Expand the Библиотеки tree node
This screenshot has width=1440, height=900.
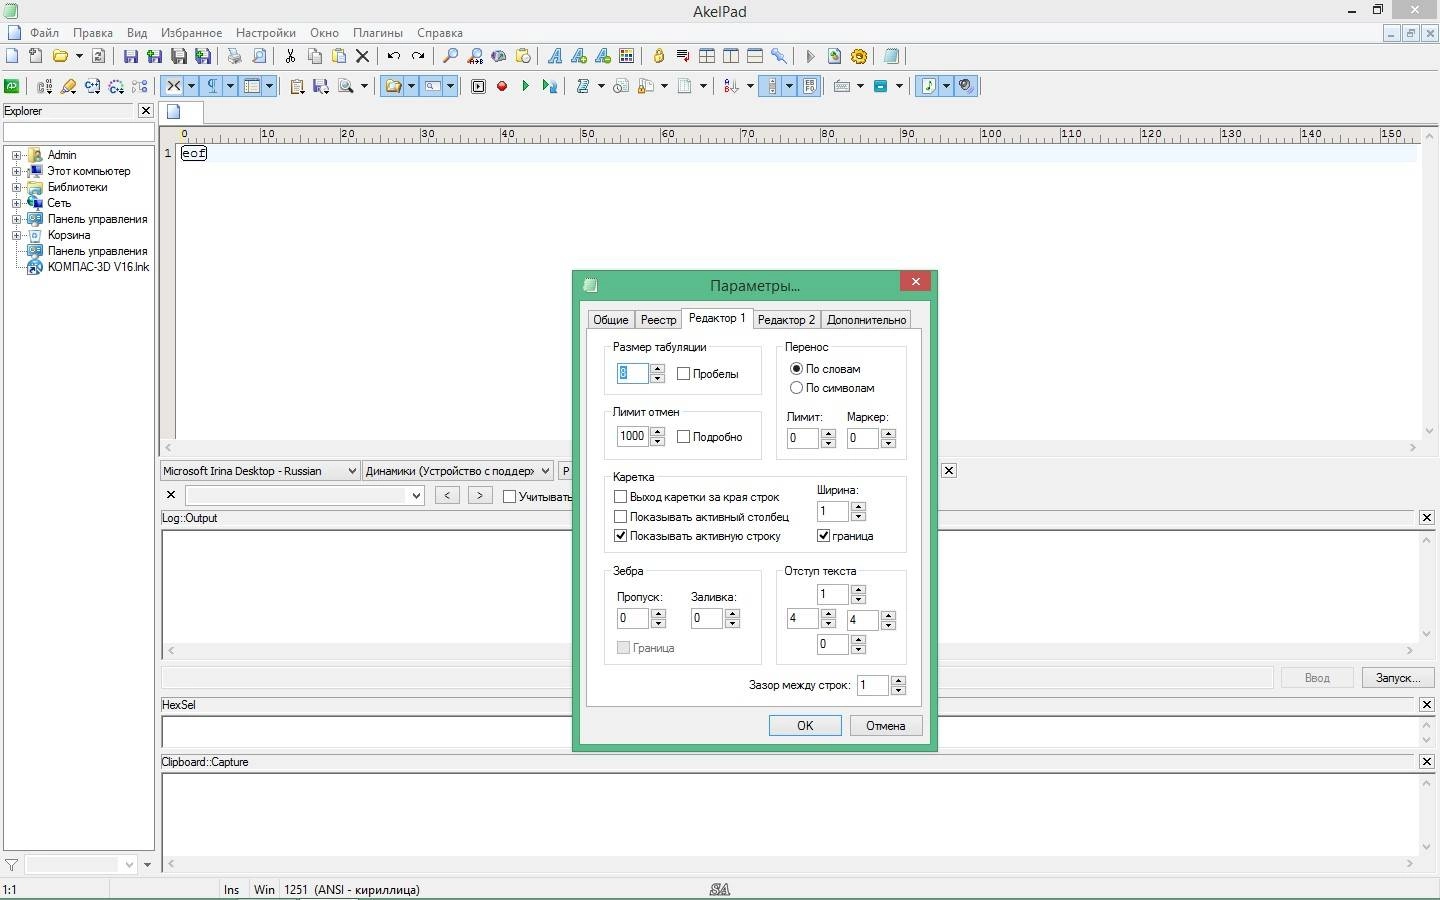16,187
